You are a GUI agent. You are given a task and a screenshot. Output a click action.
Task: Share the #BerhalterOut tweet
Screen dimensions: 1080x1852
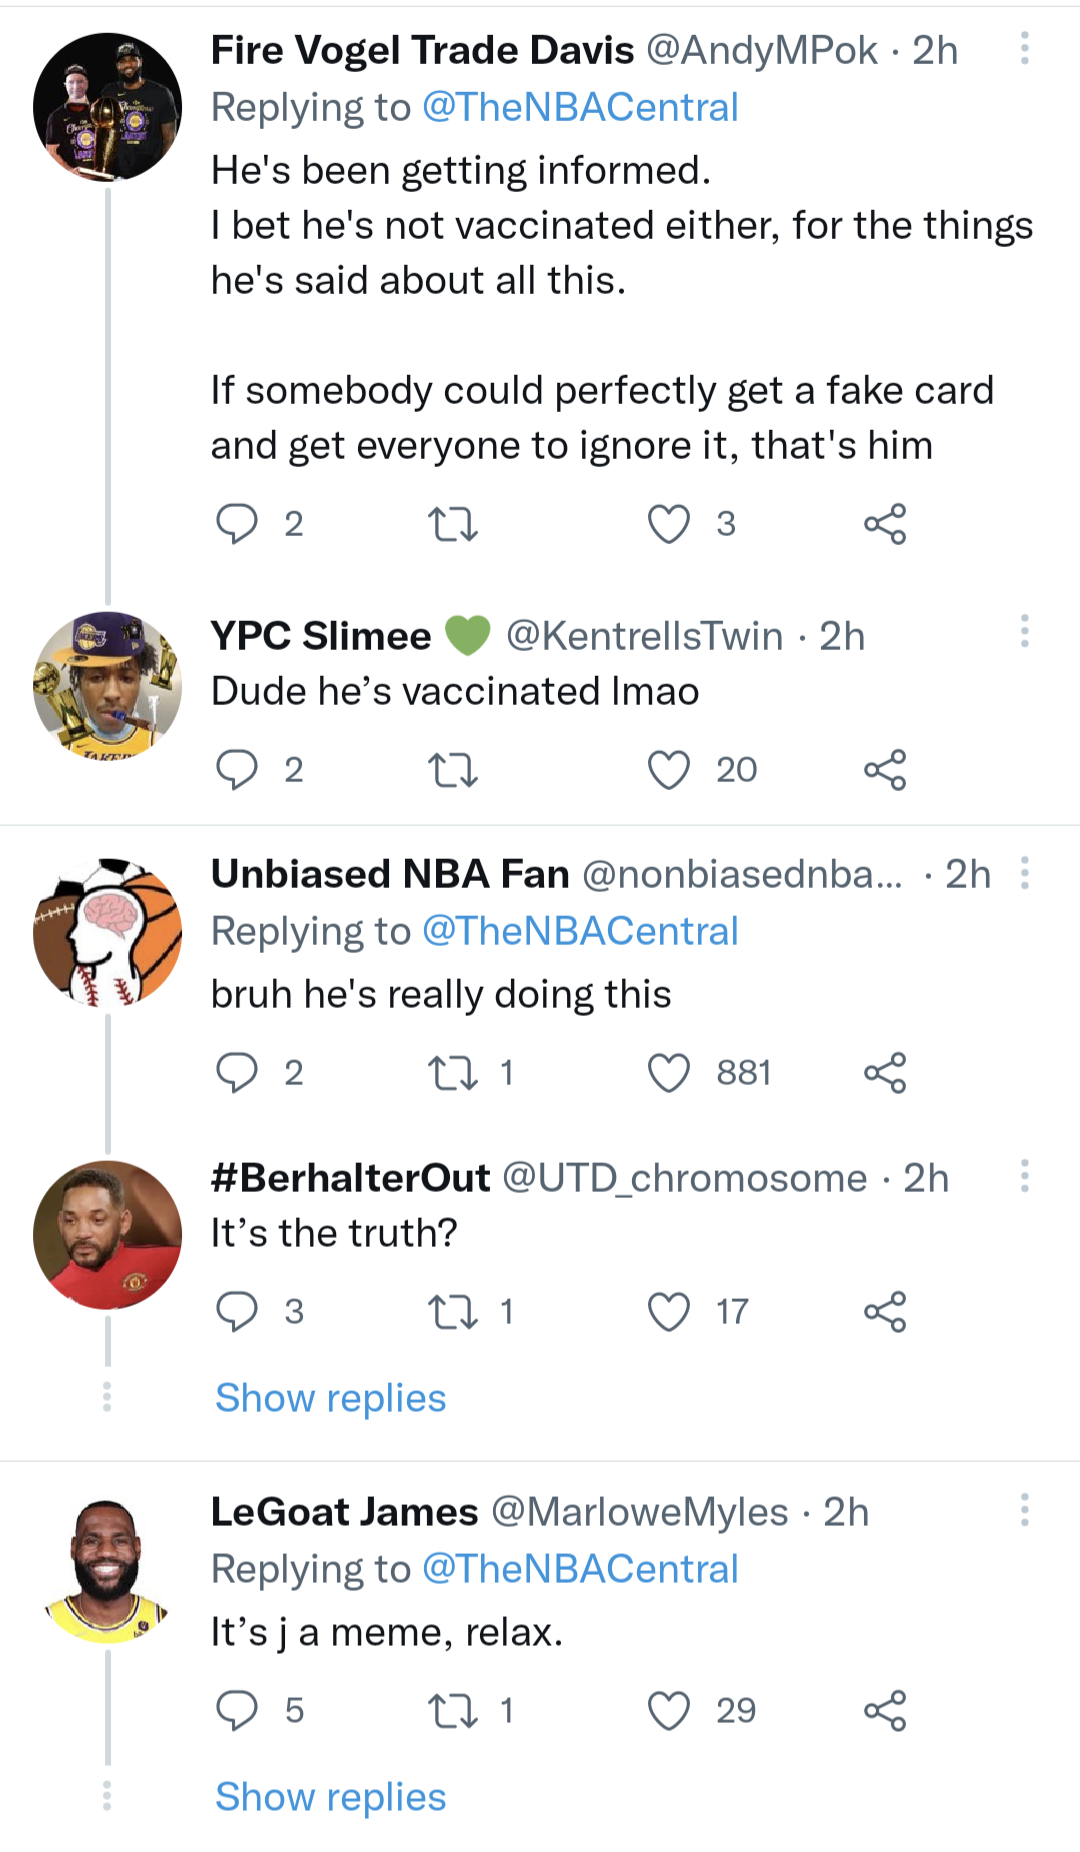[885, 1312]
